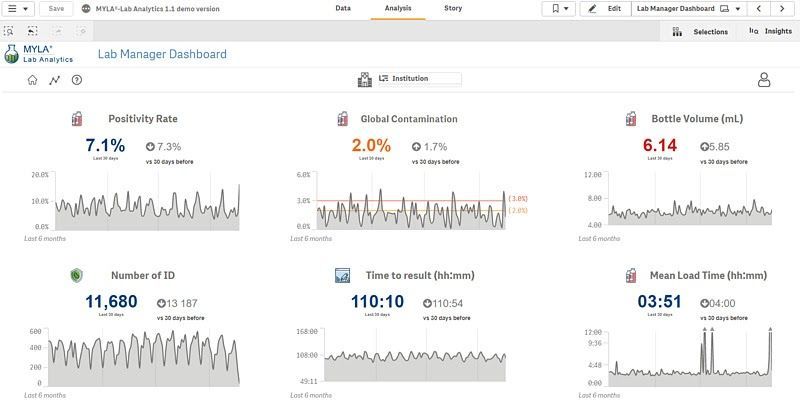The height and width of the screenshot is (403, 800).
Task: Open the hamburger navigation menu
Action: [18, 9]
